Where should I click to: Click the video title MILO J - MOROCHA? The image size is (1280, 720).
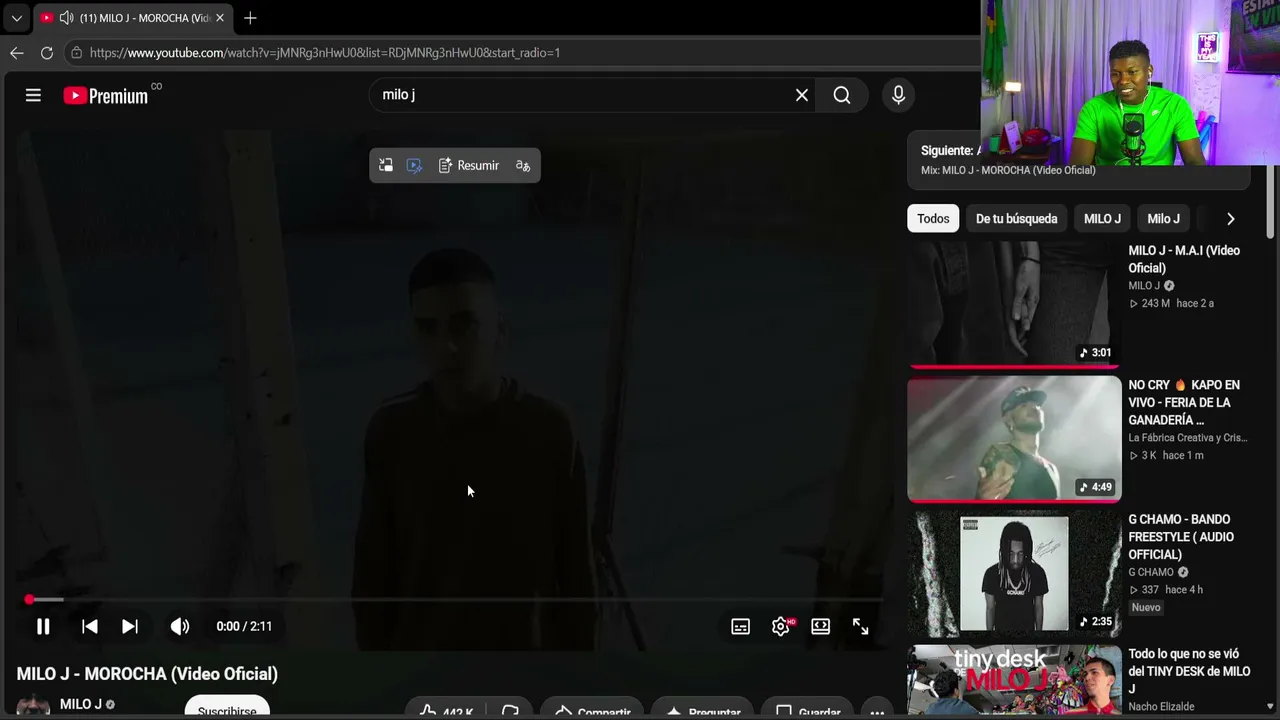pyautogui.click(x=147, y=674)
